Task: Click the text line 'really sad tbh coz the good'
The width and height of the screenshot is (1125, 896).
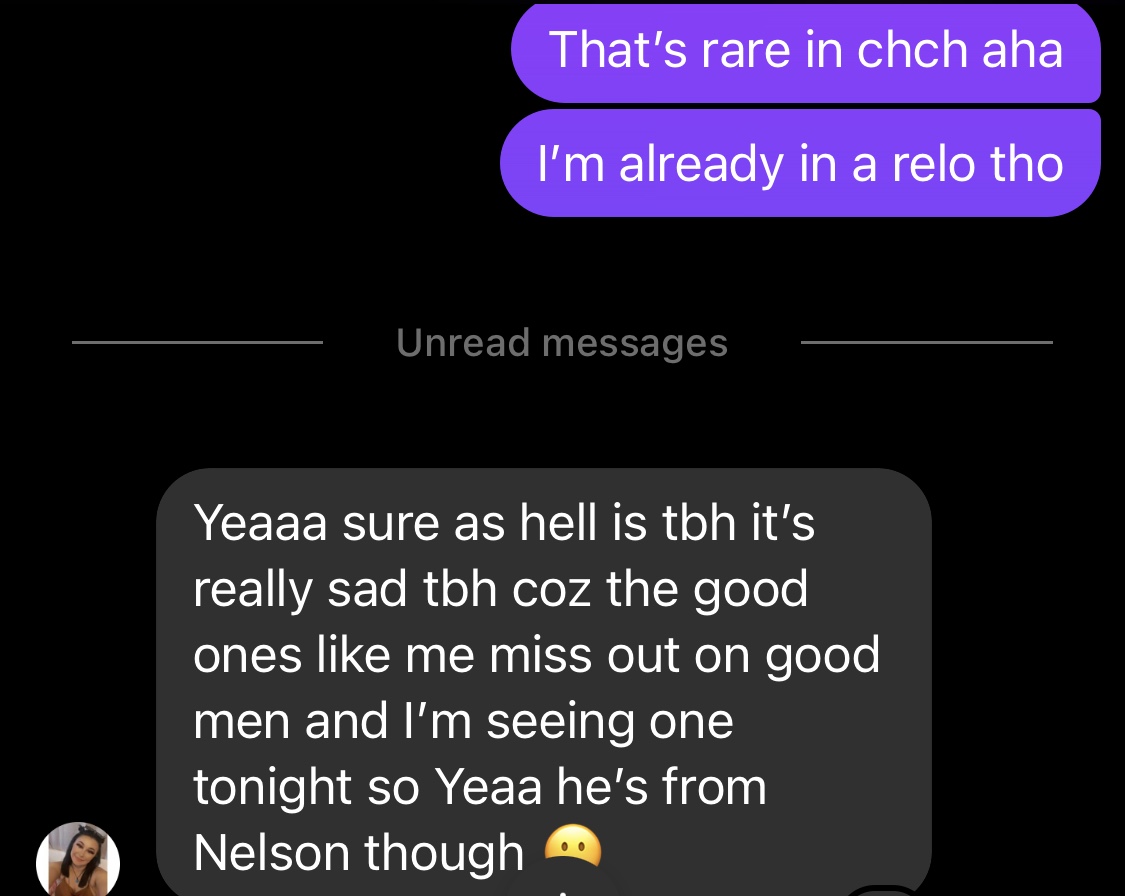Action: pyautogui.click(x=501, y=590)
